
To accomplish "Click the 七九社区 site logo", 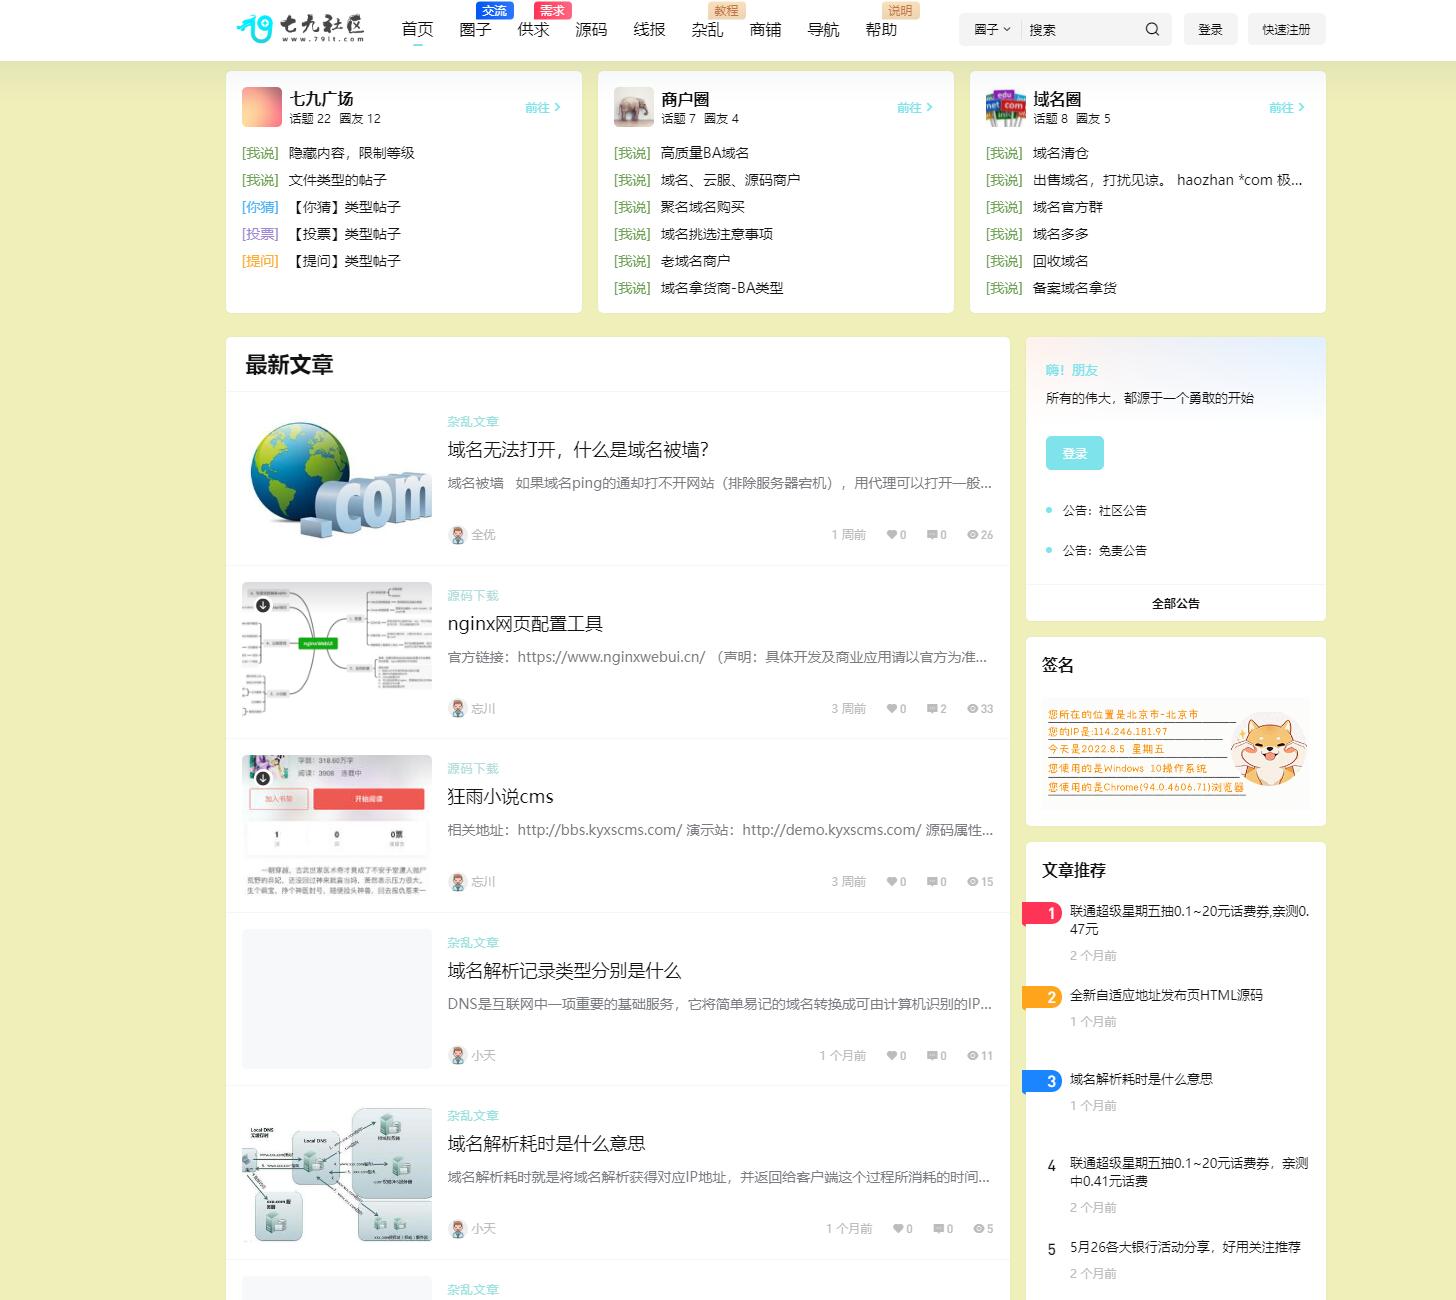I will (300, 29).
